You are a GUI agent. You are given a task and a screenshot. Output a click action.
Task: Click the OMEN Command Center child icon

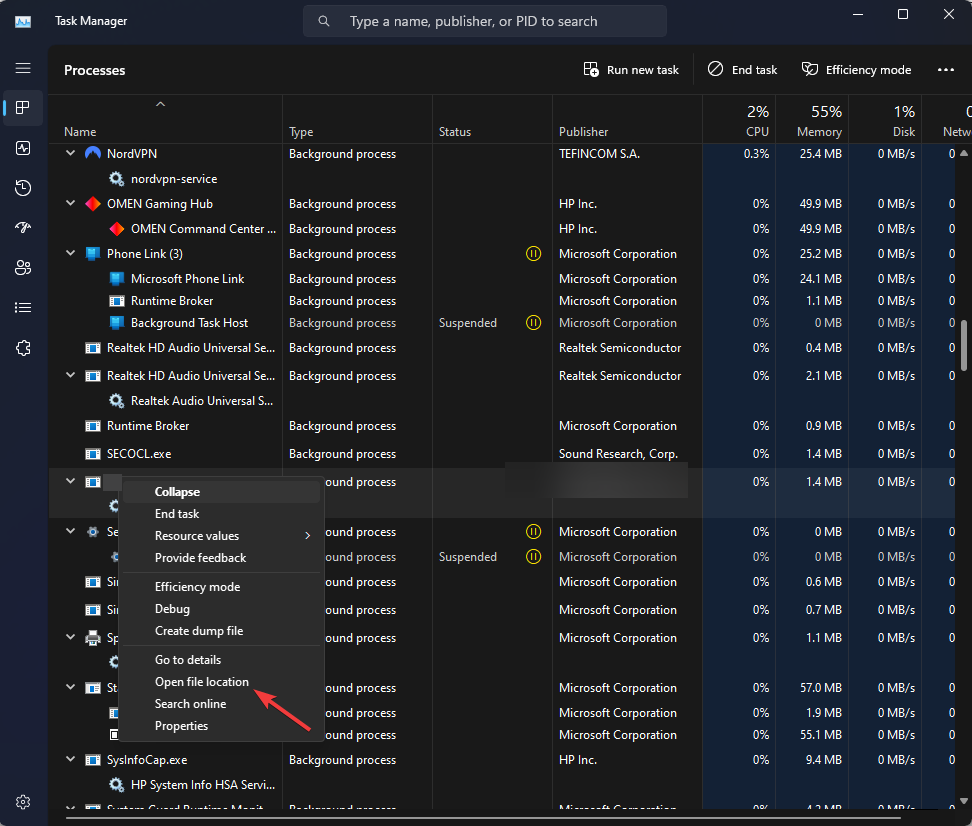pyautogui.click(x=117, y=229)
